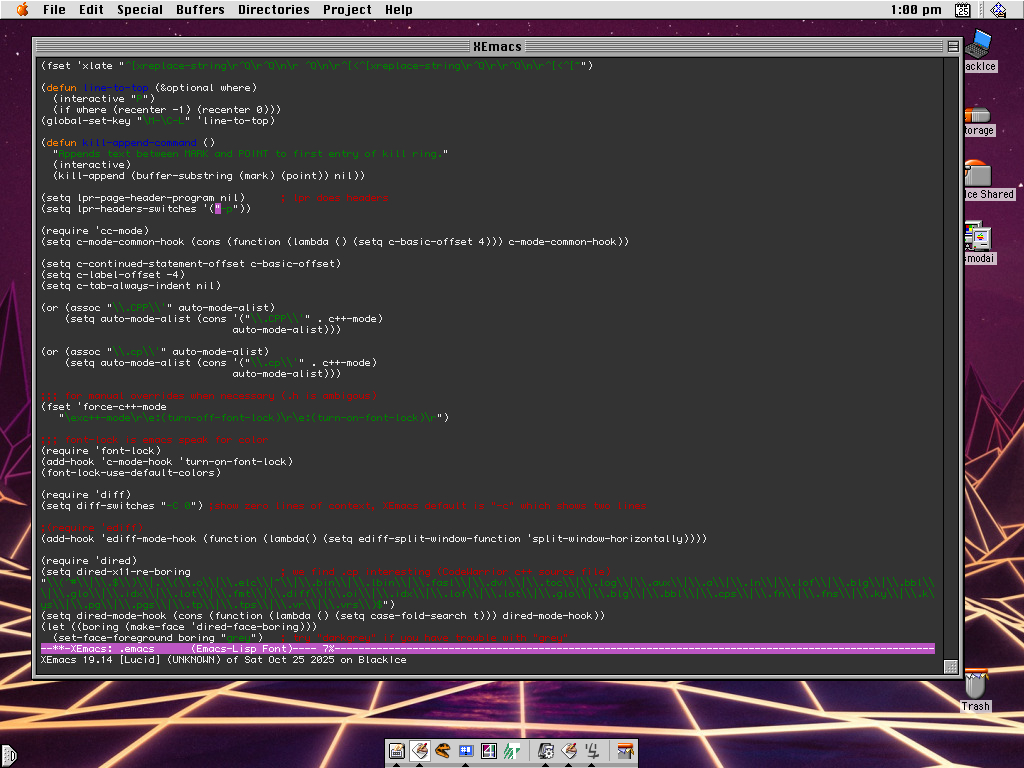This screenshot has width=1024, height=768.
Task: Open the Trash on the desktop
Action: [x=976, y=690]
